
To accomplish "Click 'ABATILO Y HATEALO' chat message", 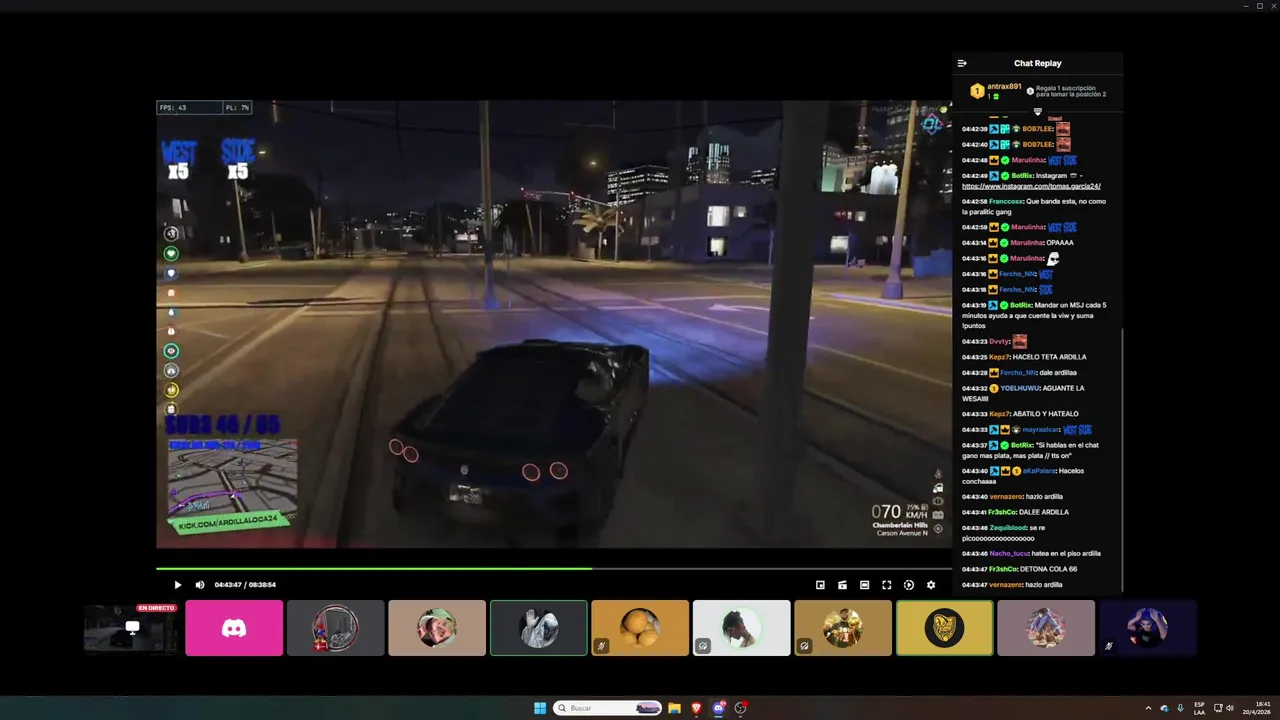I will click(x=1045, y=414).
